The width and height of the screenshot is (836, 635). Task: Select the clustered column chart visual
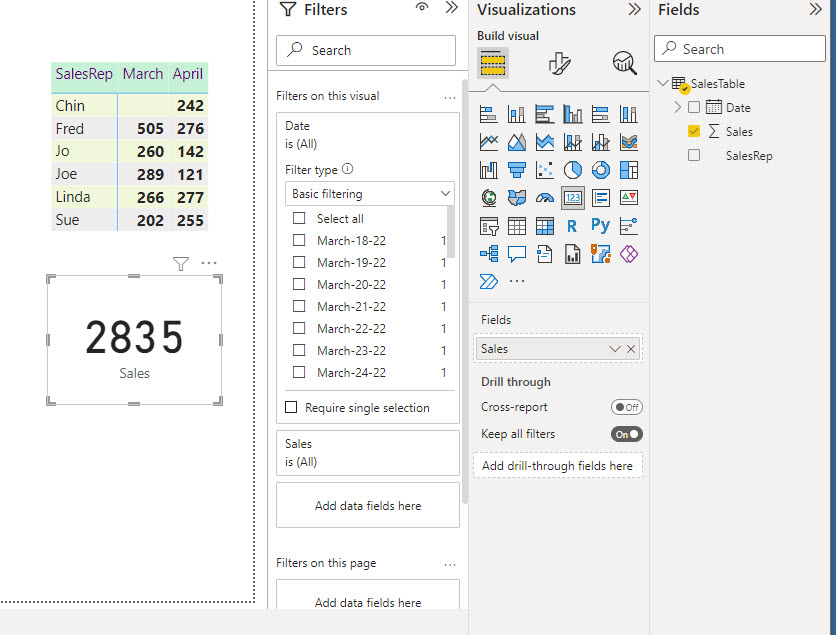point(573,114)
